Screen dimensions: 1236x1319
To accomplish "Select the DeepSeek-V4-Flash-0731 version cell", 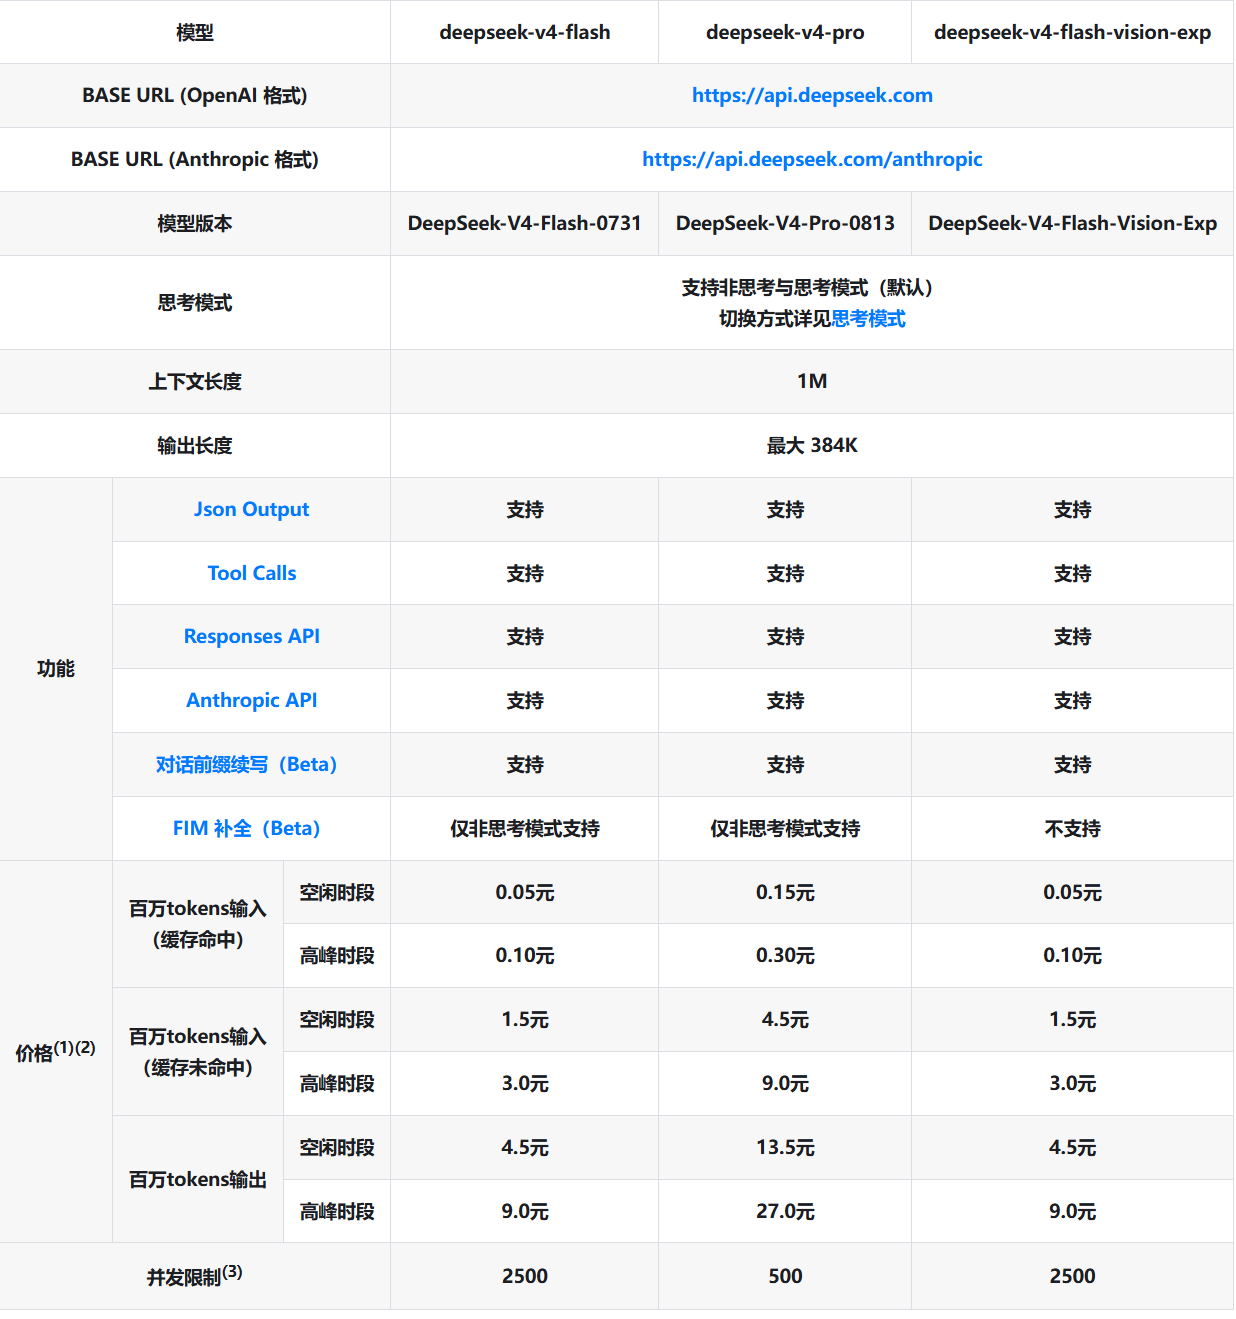I will click(525, 224).
